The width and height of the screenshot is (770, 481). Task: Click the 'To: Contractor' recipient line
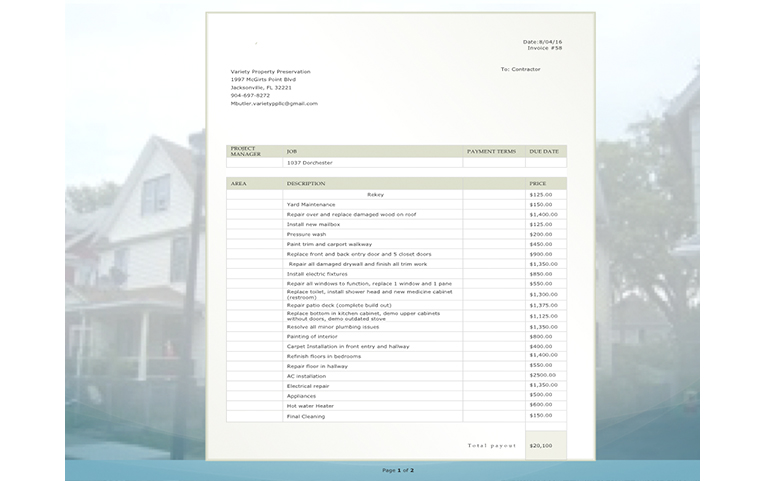click(520, 69)
